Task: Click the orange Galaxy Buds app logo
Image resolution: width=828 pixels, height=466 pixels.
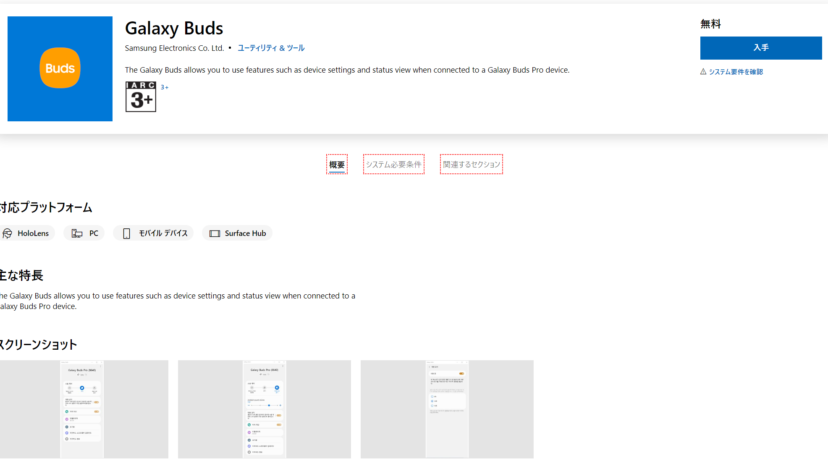Action: (x=60, y=69)
